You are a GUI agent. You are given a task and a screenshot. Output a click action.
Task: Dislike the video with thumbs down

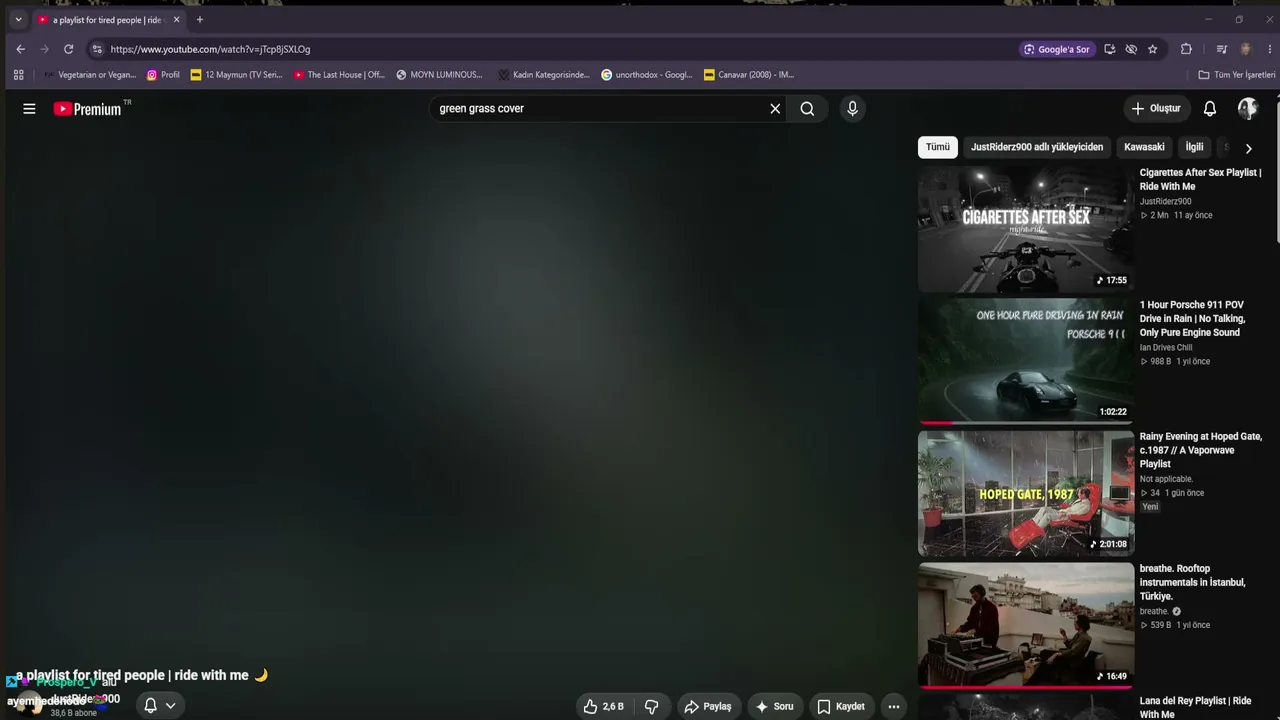[651, 706]
